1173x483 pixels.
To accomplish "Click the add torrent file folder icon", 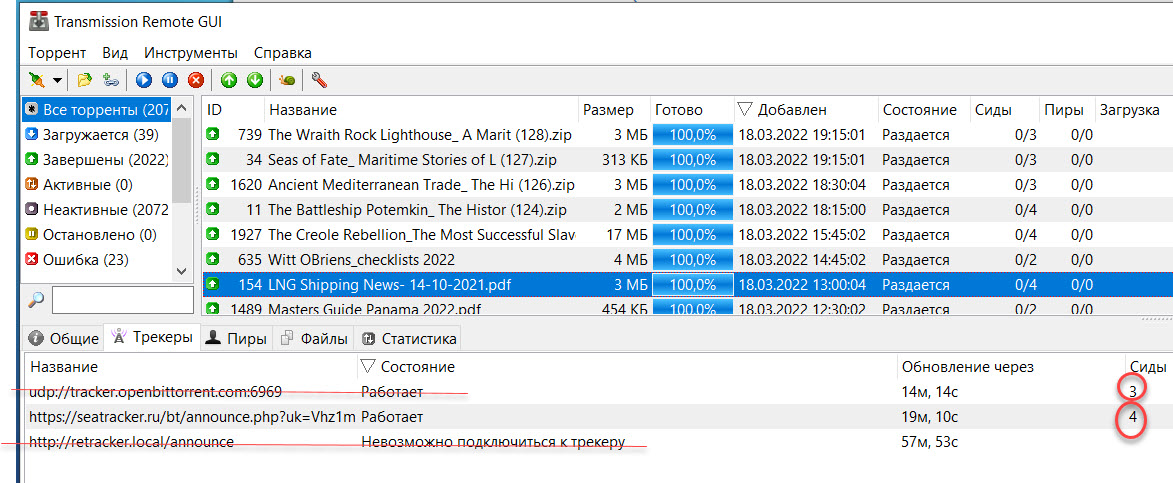I will 85,80.
